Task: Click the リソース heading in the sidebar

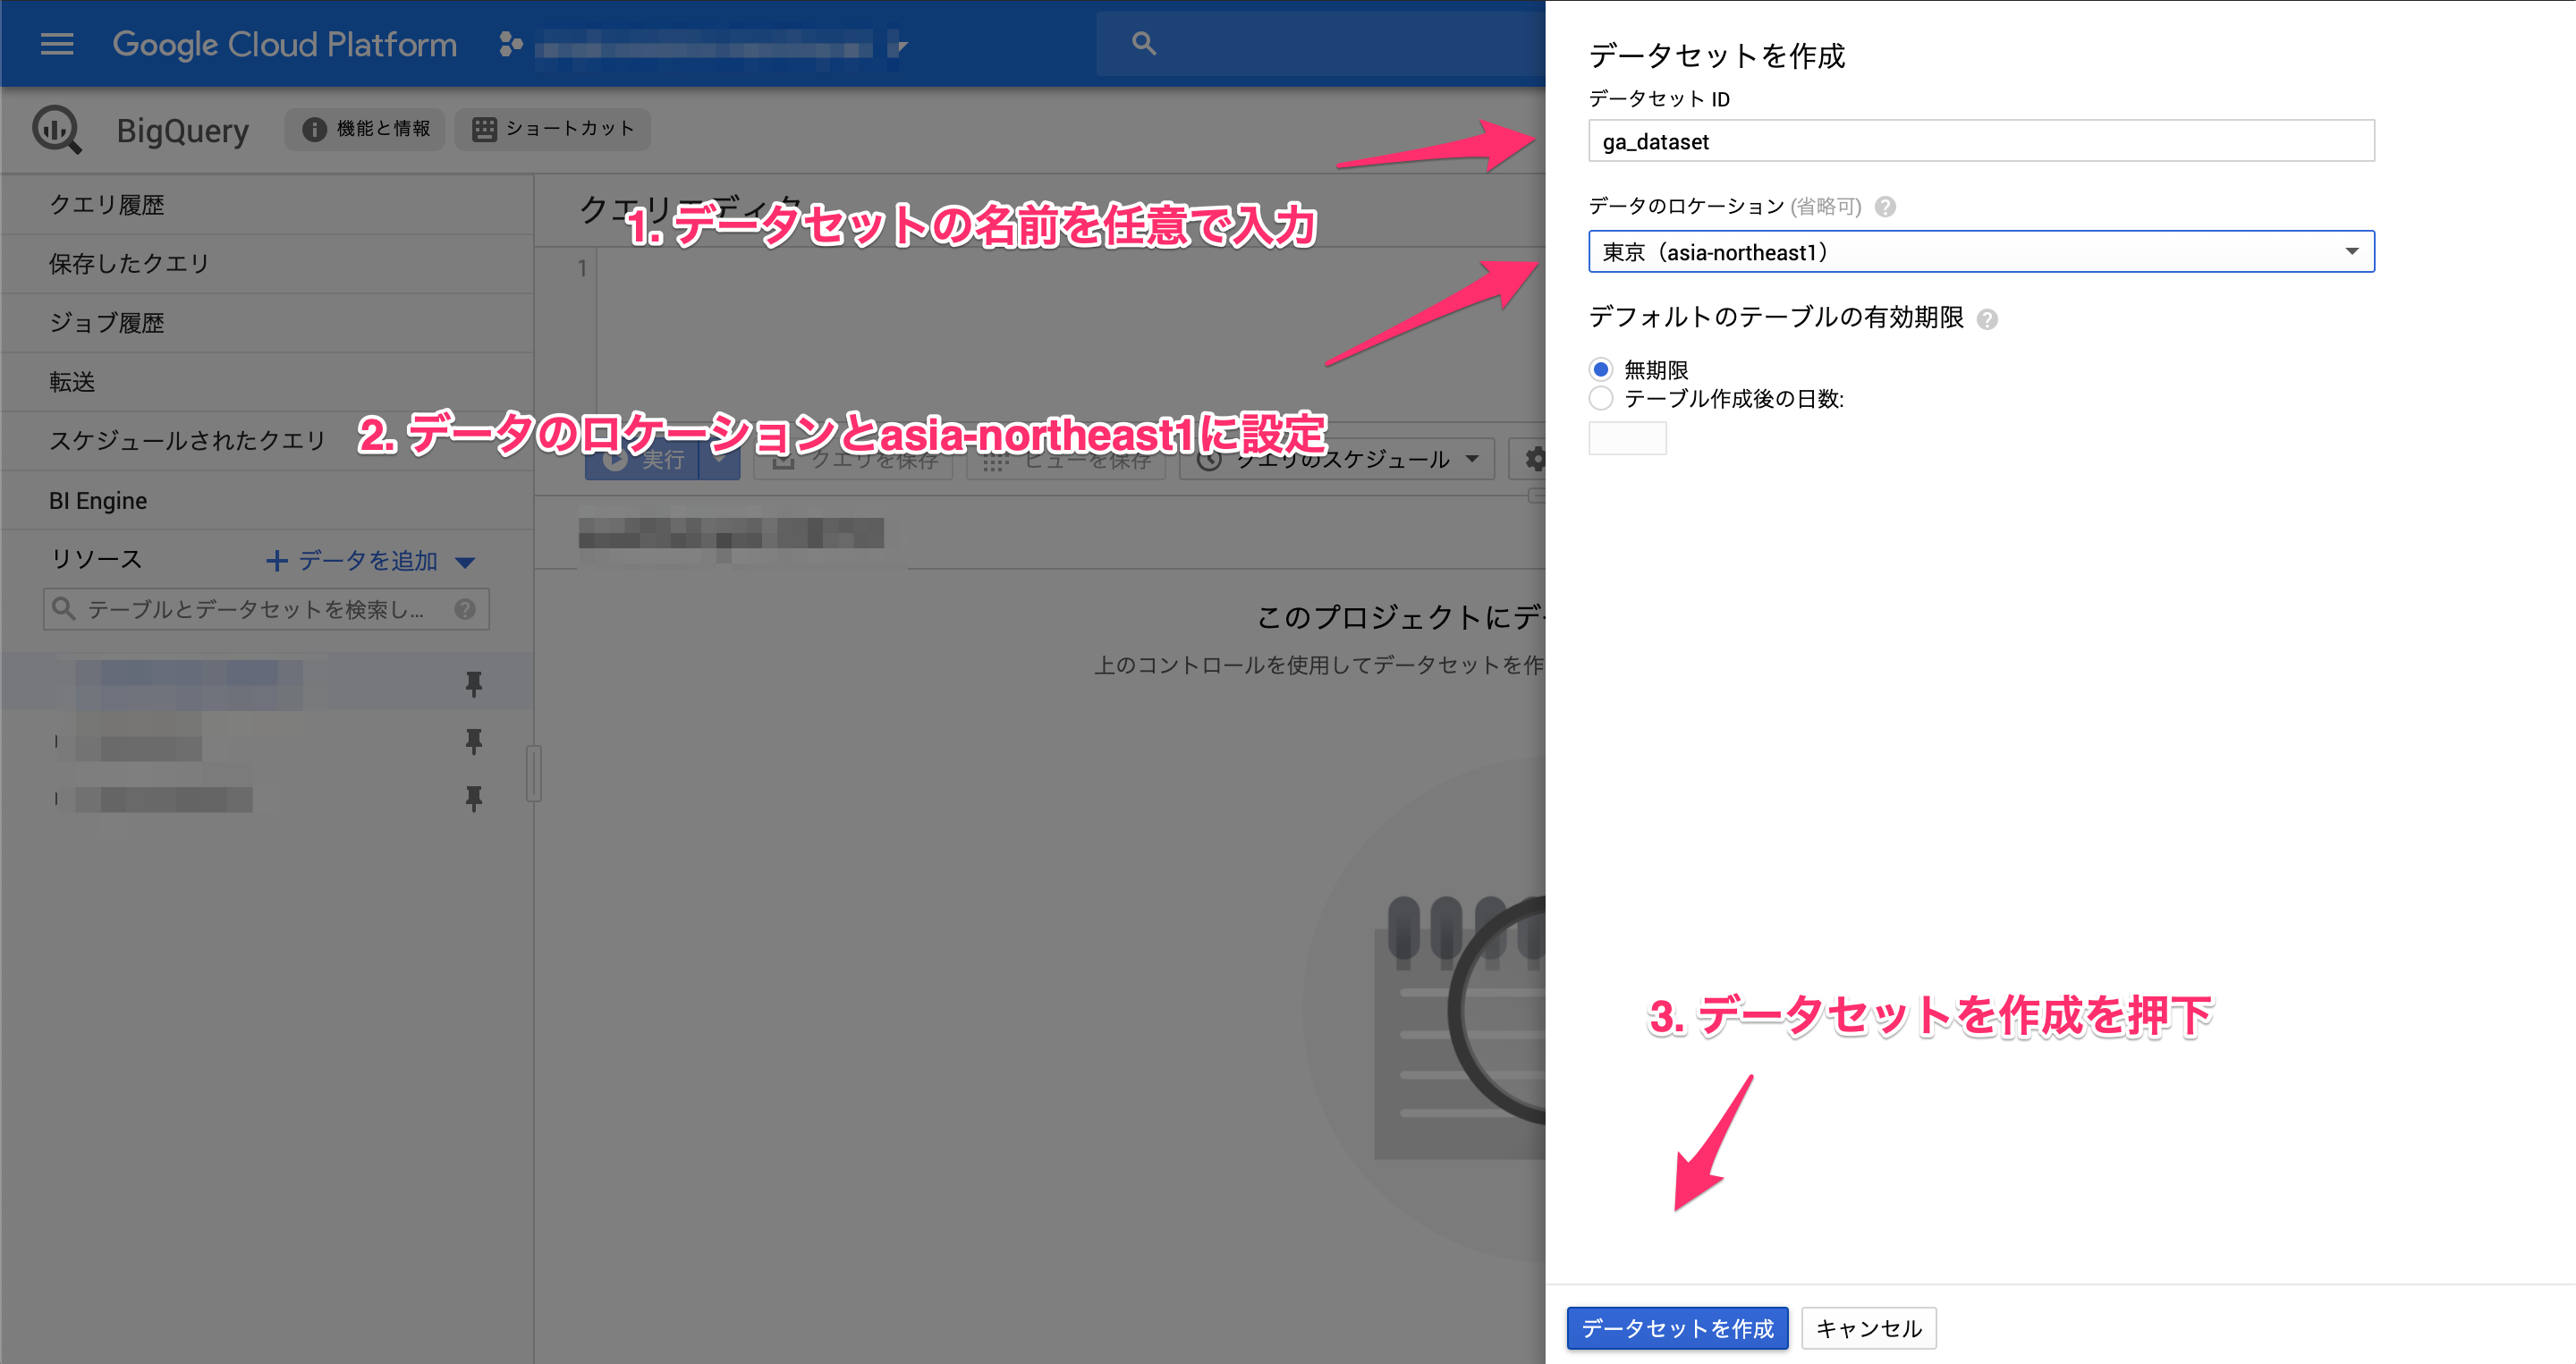Action: (x=97, y=559)
